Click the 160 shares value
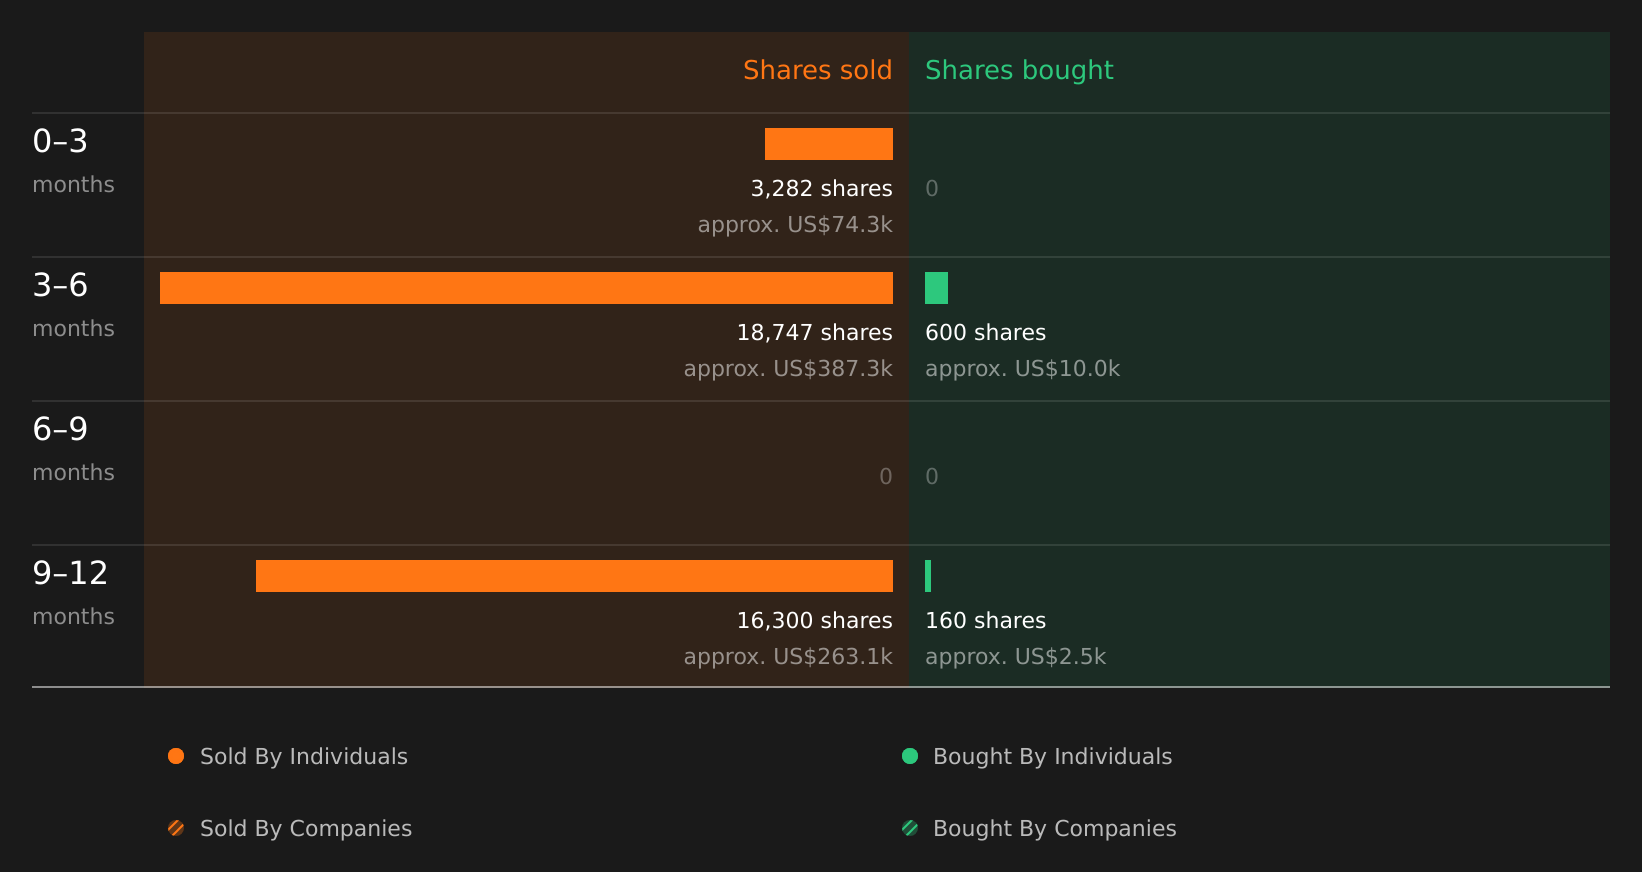Image resolution: width=1642 pixels, height=872 pixels. point(985,621)
